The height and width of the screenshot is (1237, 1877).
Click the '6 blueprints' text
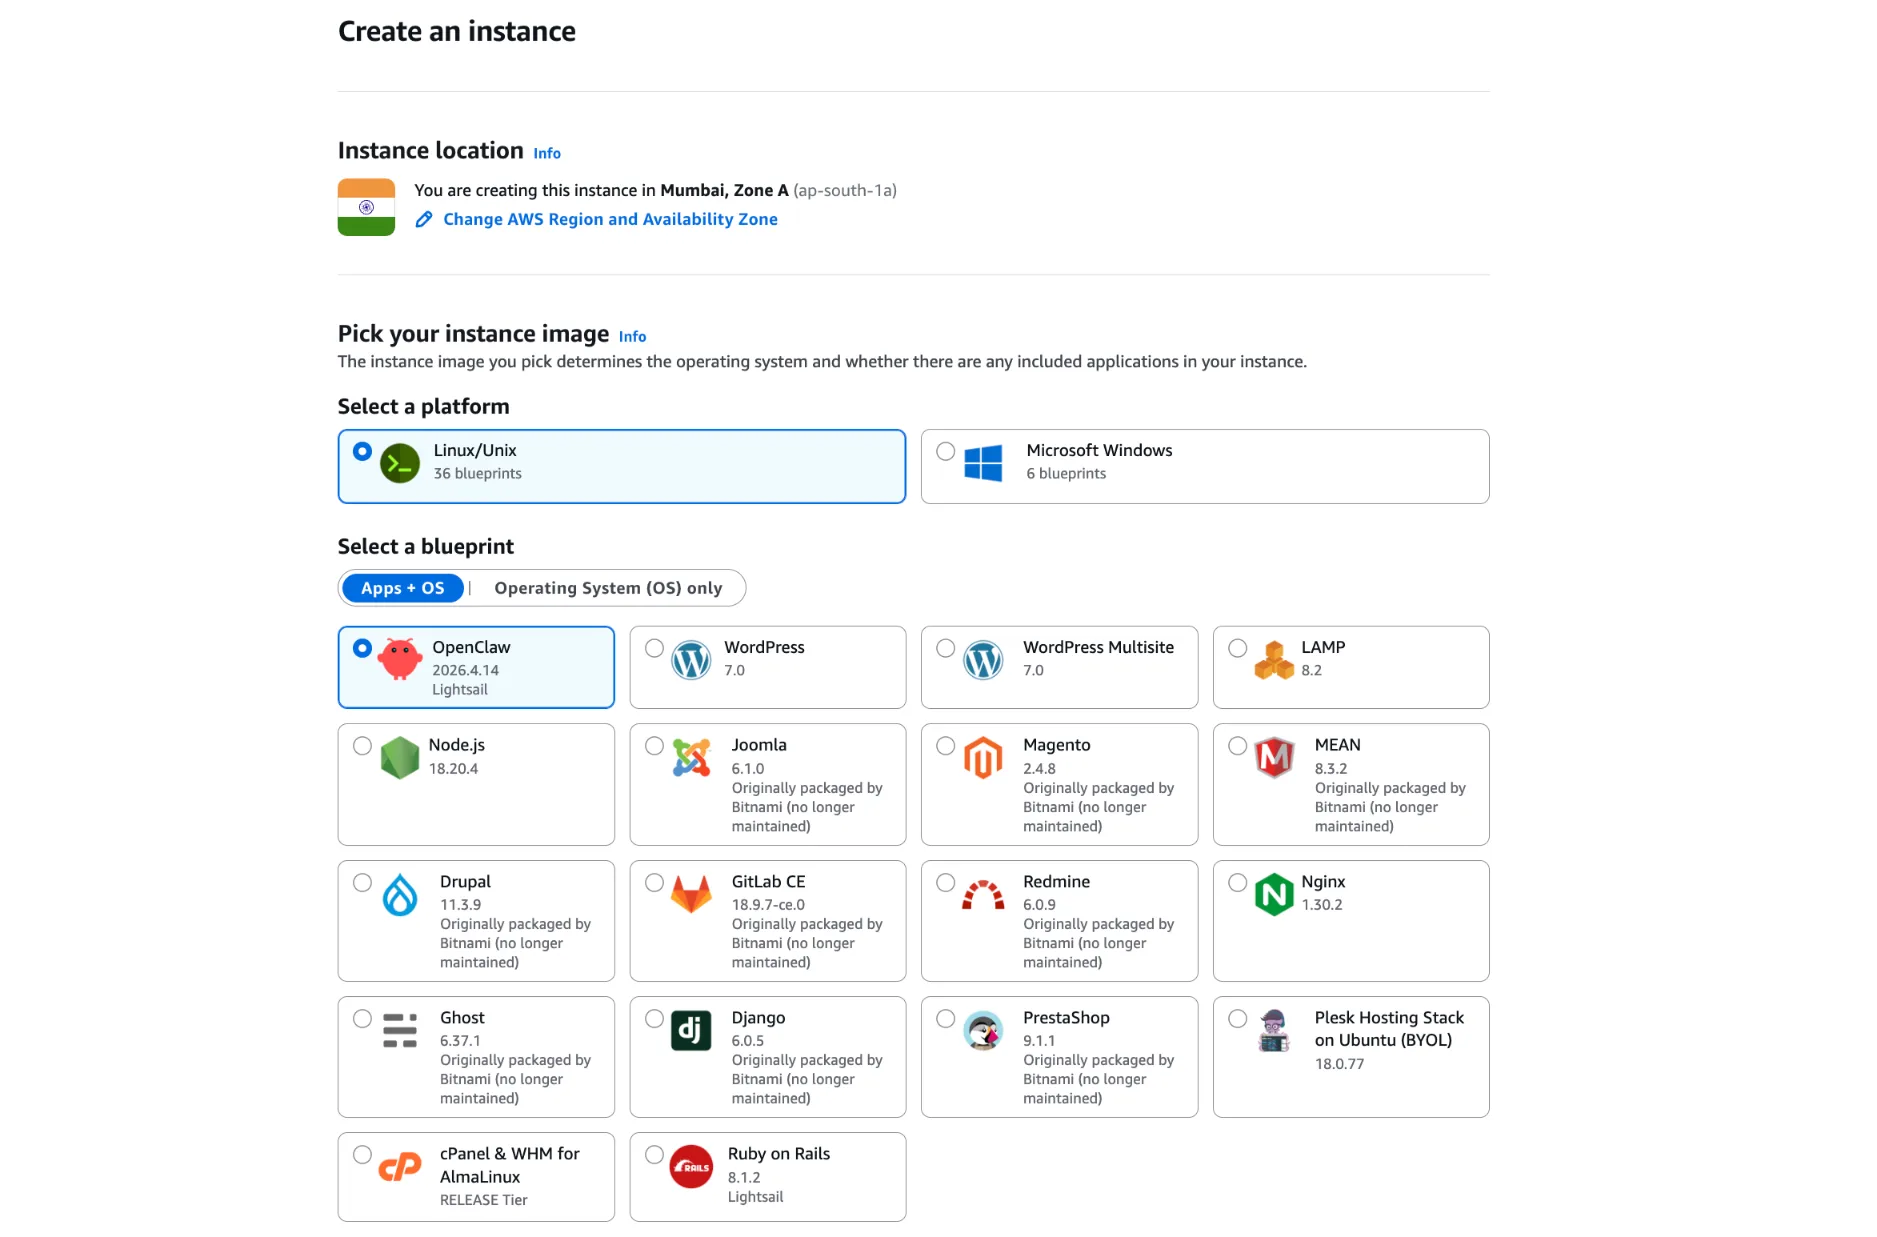(x=1066, y=473)
